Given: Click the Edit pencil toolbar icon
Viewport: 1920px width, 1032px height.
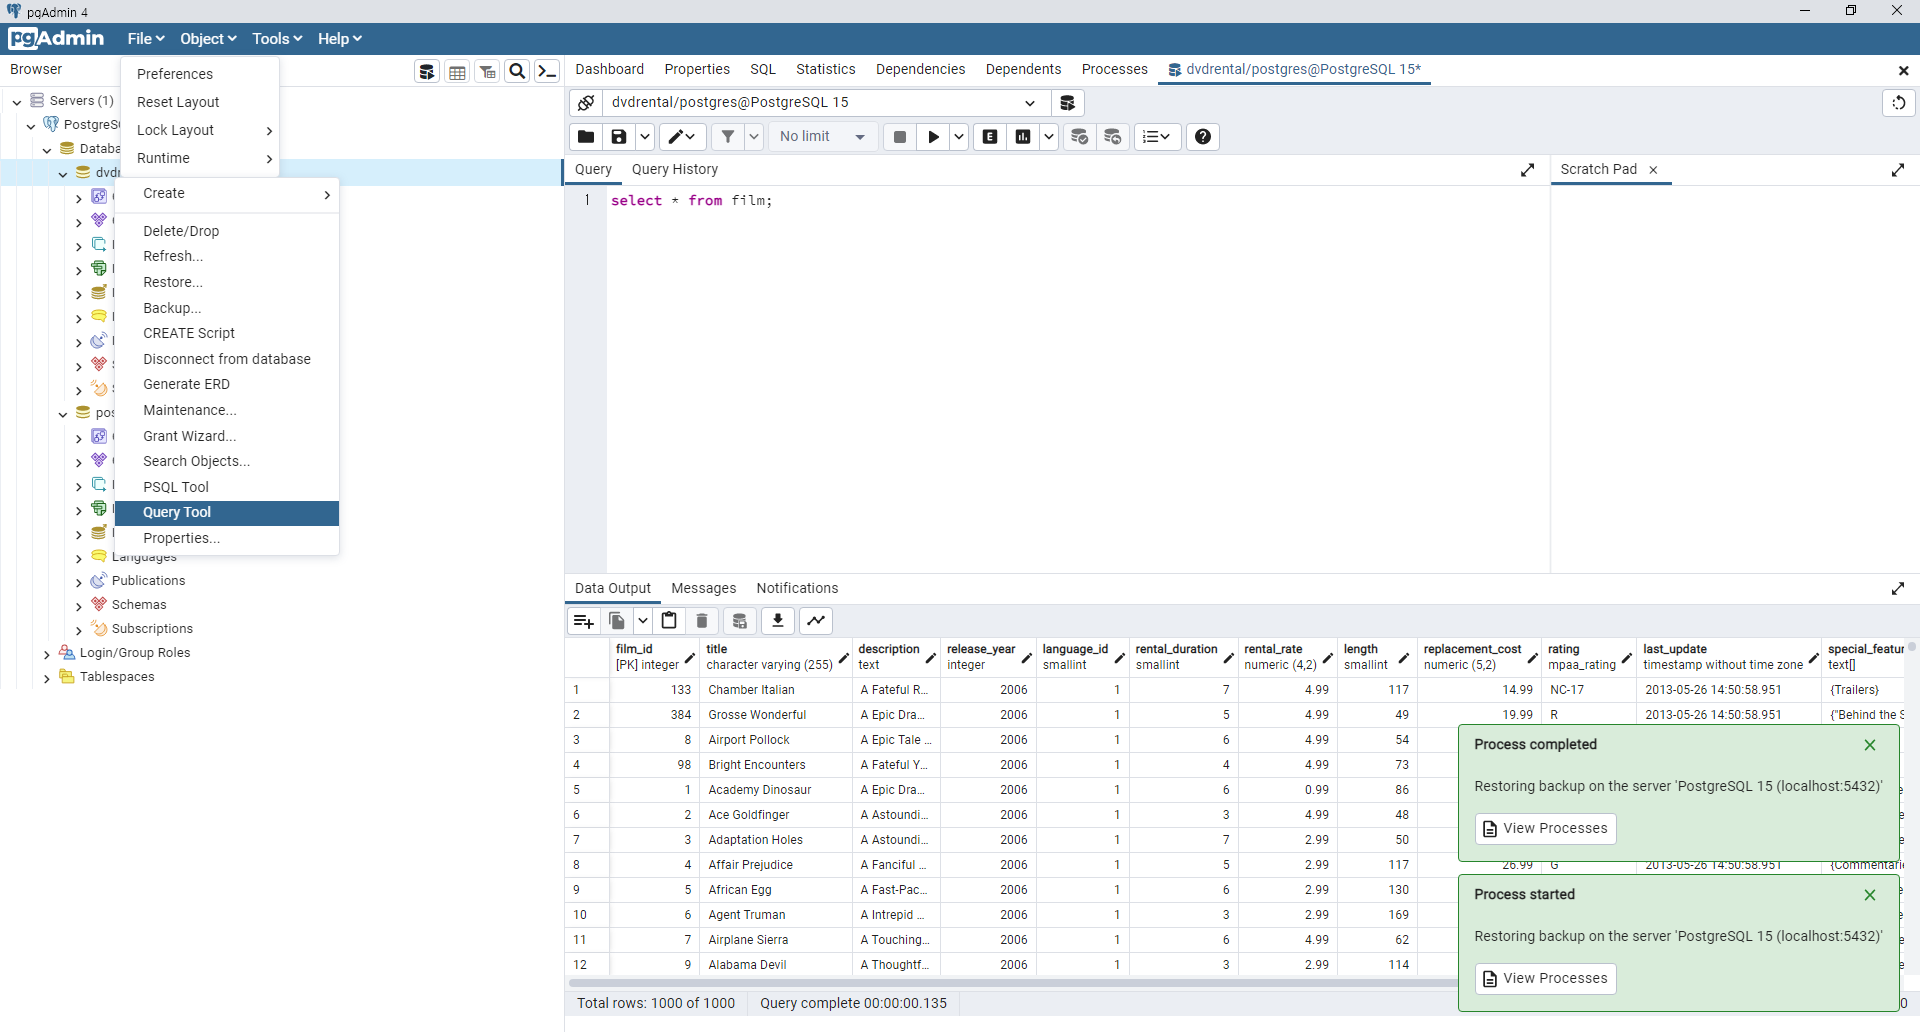Looking at the screenshot, I should 682,137.
